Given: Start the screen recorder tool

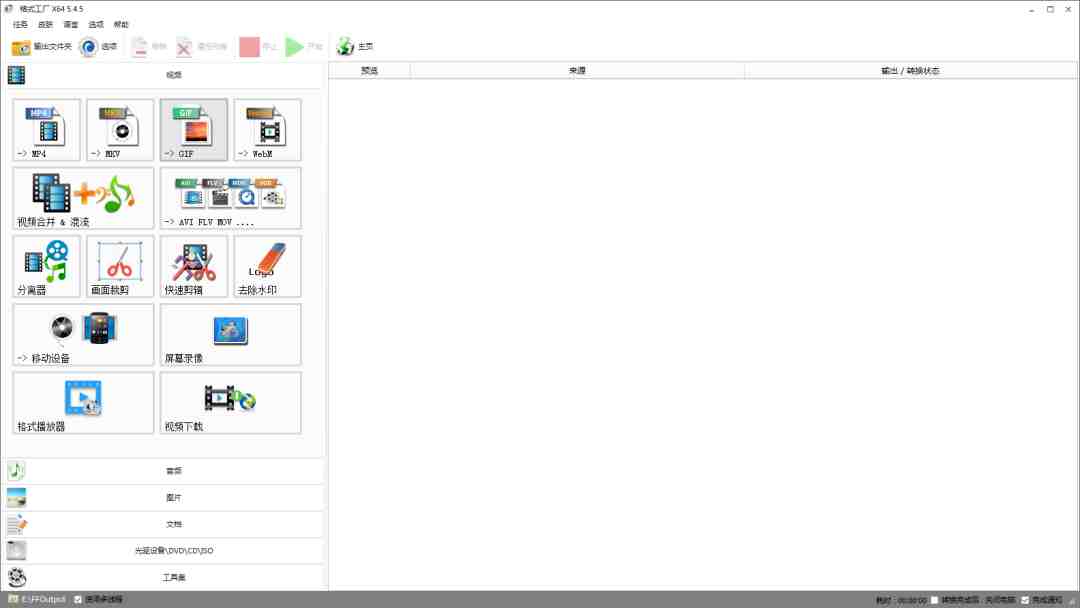Looking at the screenshot, I should [x=230, y=334].
